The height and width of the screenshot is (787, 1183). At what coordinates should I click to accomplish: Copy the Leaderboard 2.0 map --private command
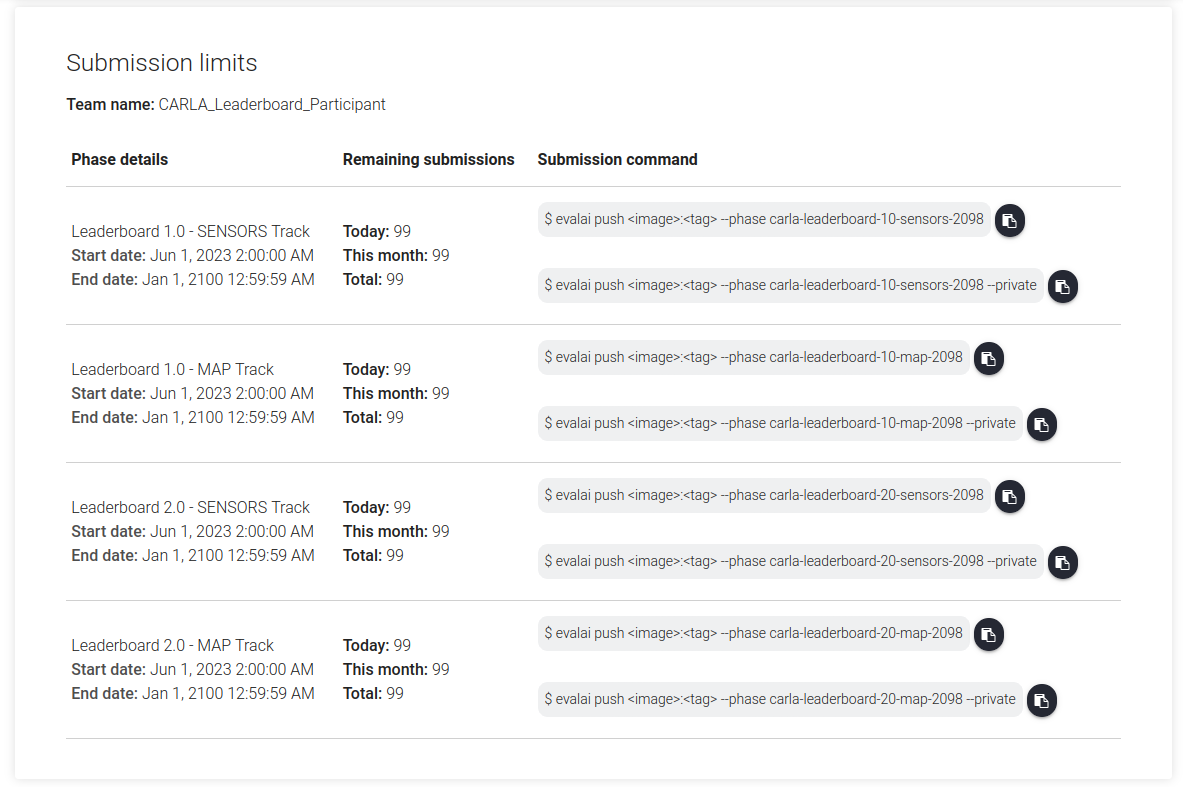1041,701
